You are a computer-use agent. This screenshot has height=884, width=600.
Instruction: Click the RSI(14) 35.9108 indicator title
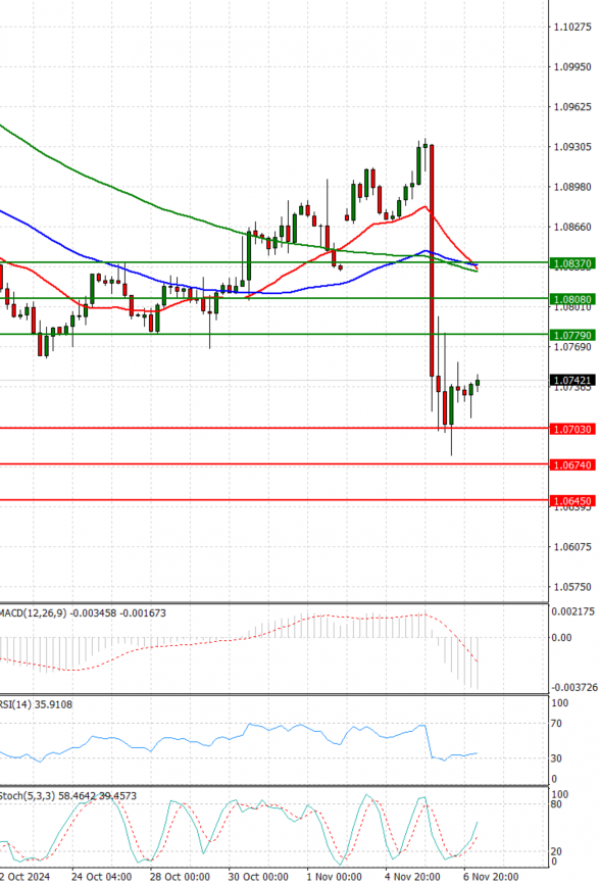(x=36, y=704)
